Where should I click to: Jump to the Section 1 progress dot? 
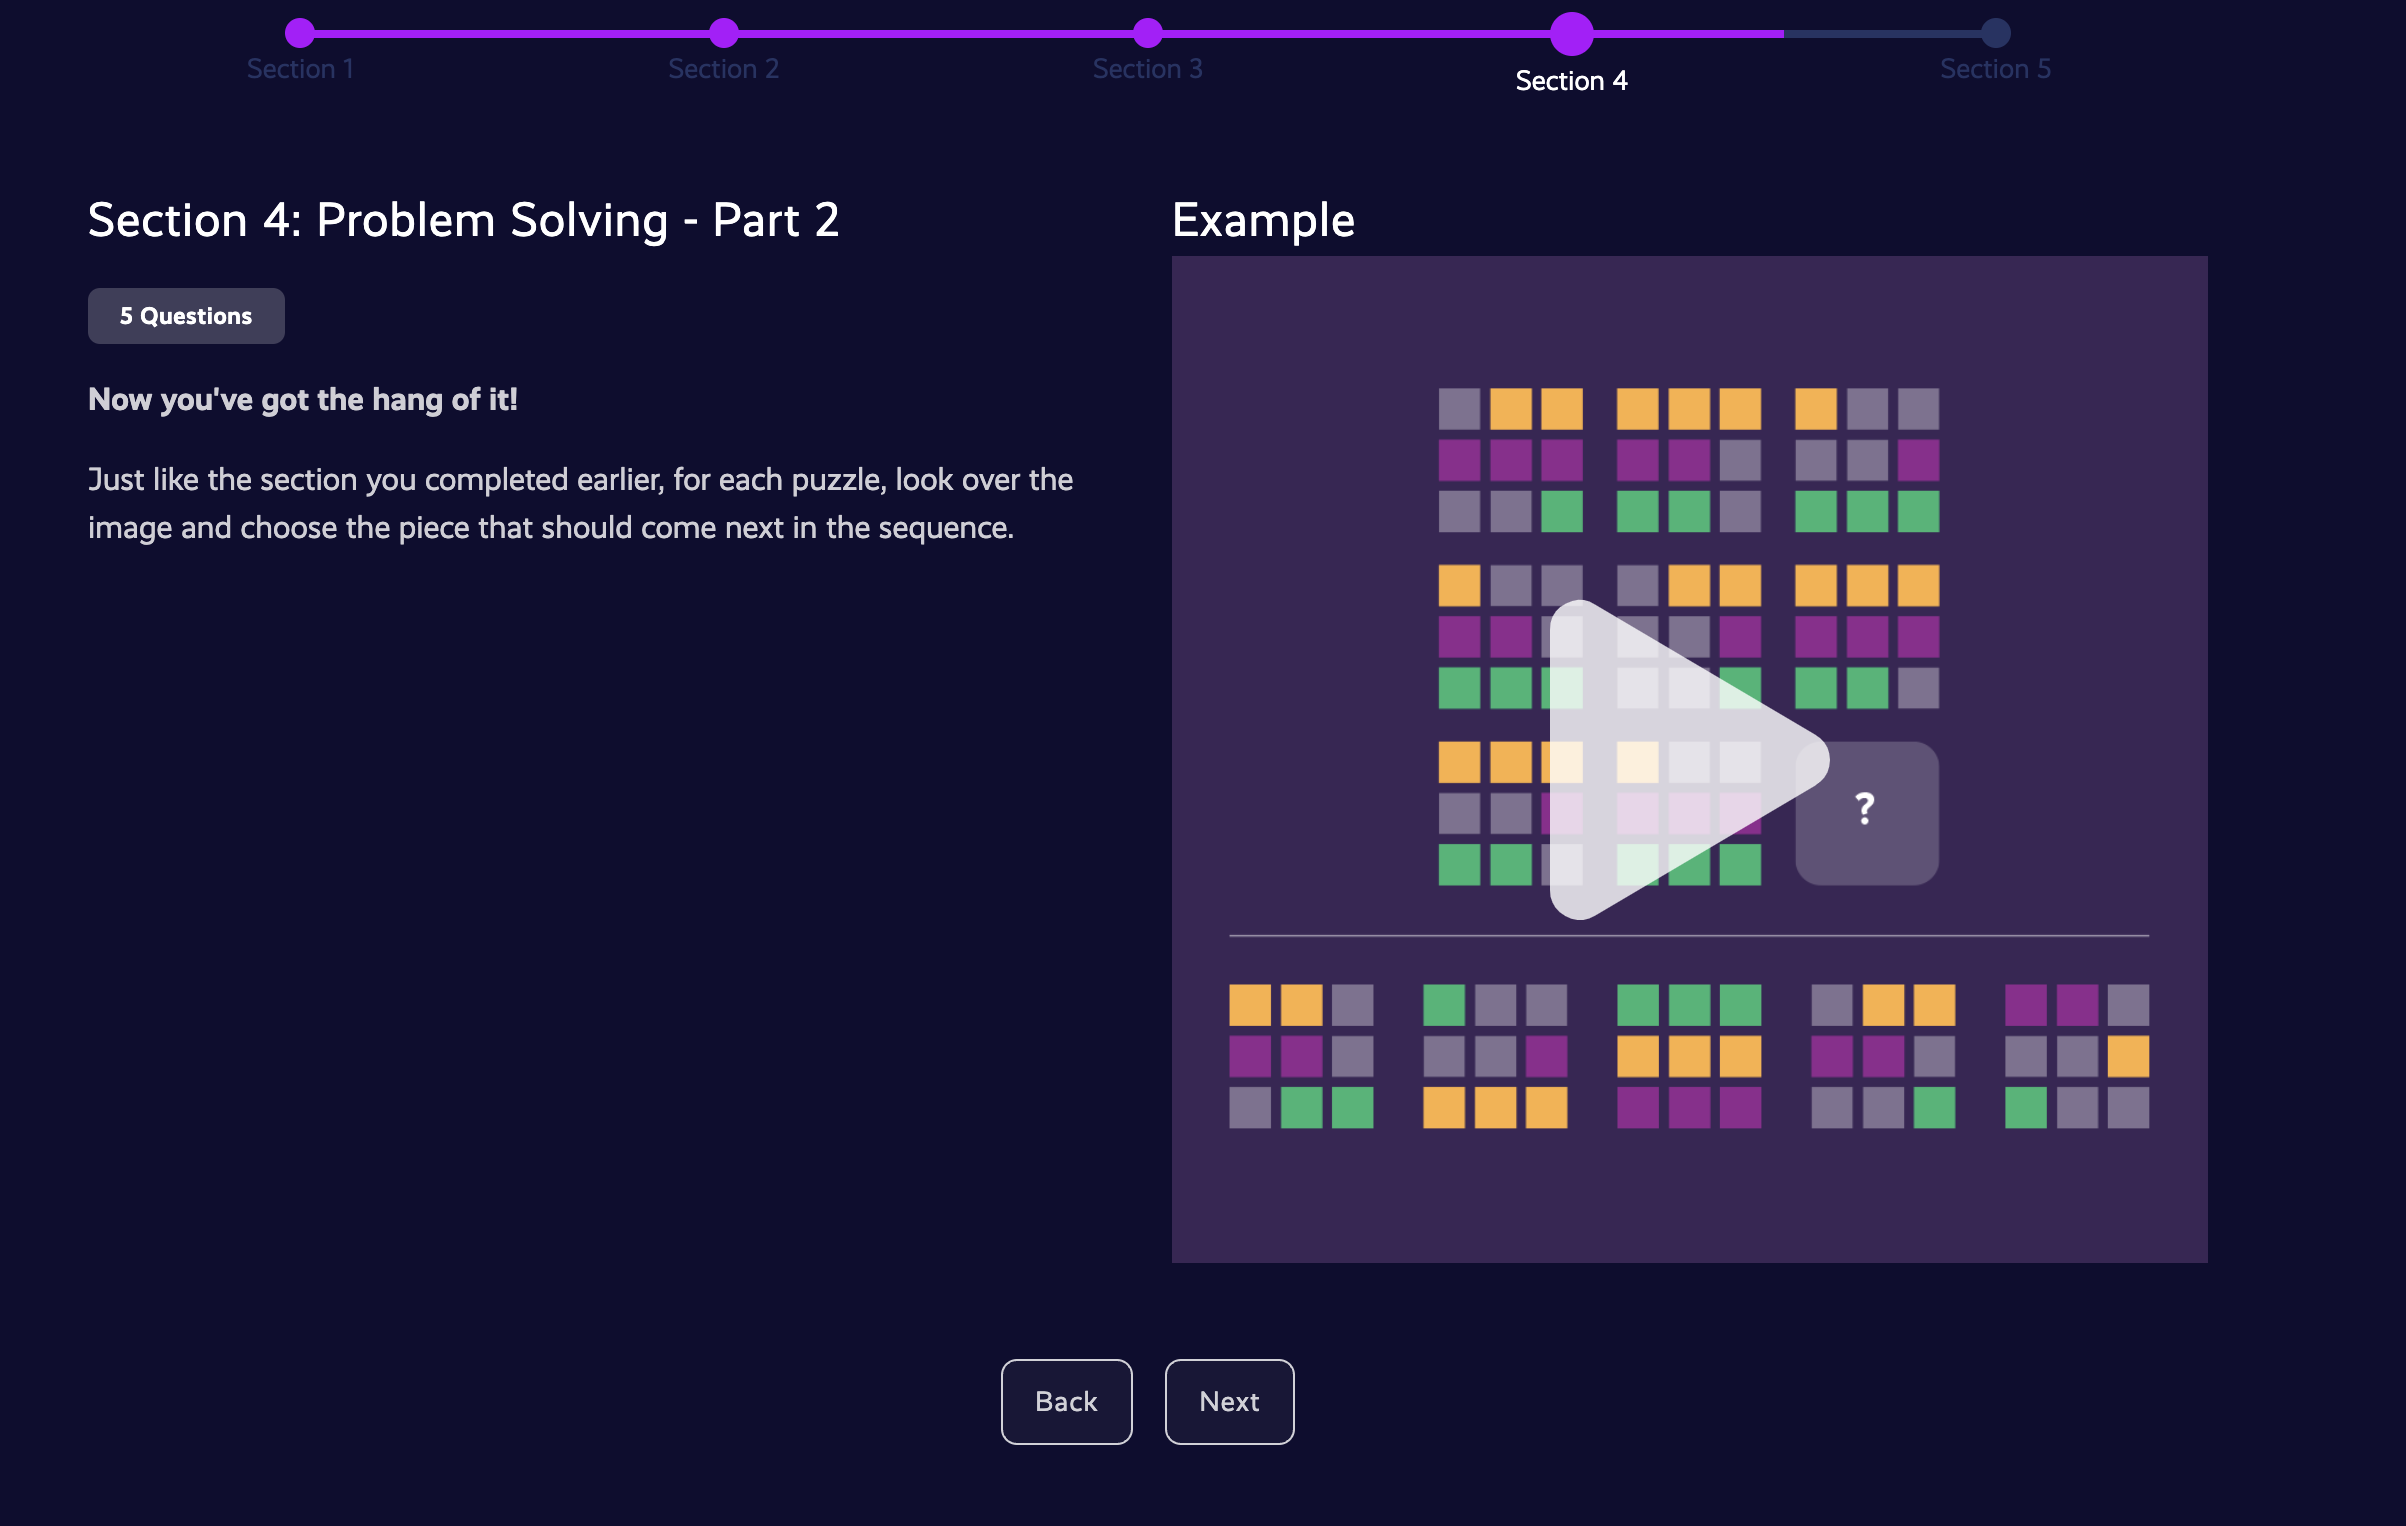pyautogui.click(x=300, y=33)
